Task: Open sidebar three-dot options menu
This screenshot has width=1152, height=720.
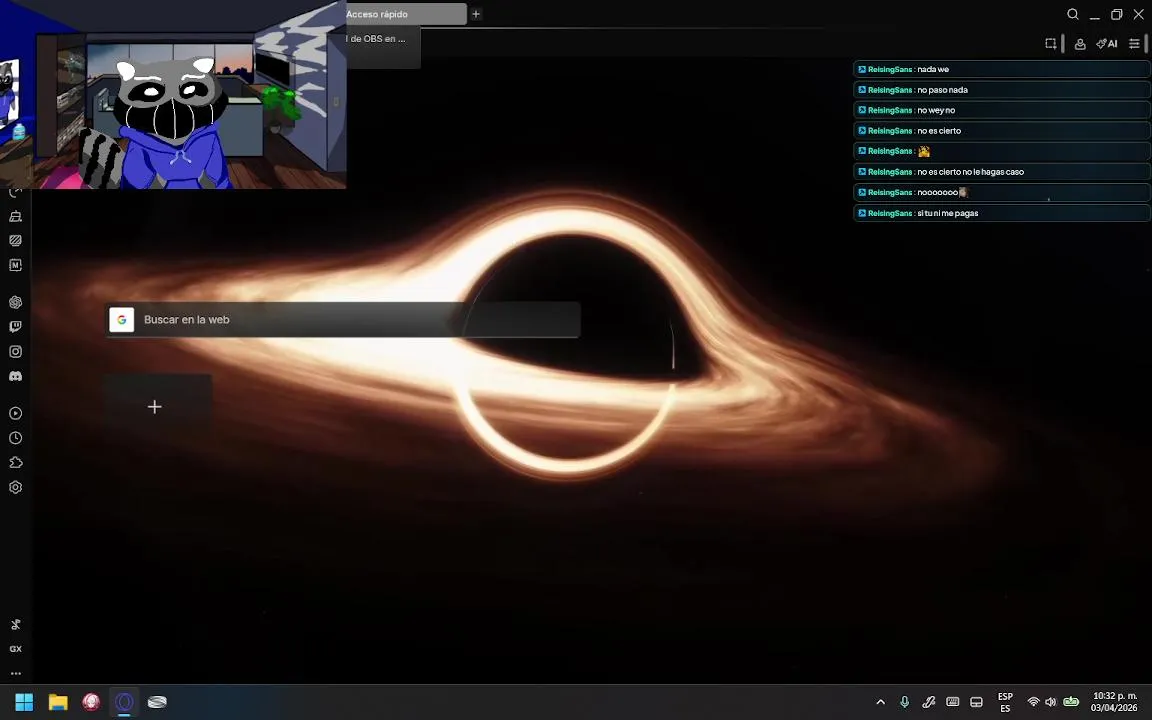Action: (x=15, y=673)
